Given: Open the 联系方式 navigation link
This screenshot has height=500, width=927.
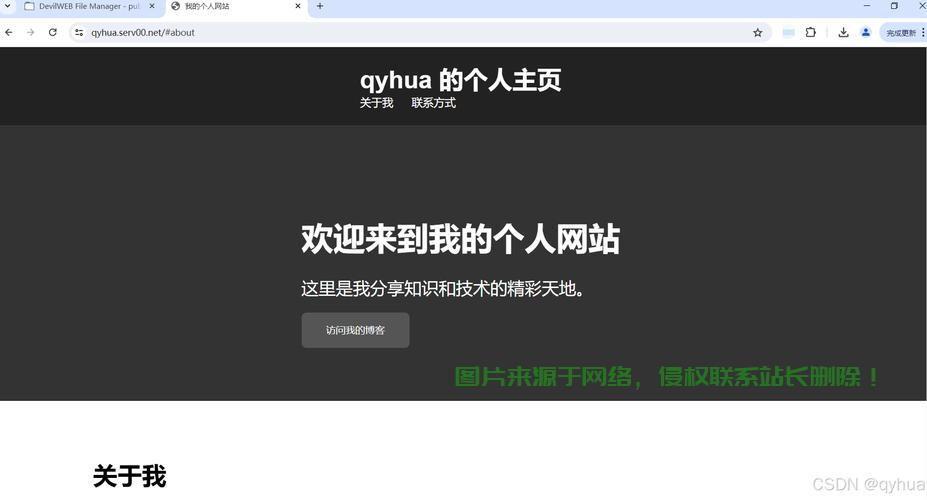Looking at the screenshot, I should point(433,103).
